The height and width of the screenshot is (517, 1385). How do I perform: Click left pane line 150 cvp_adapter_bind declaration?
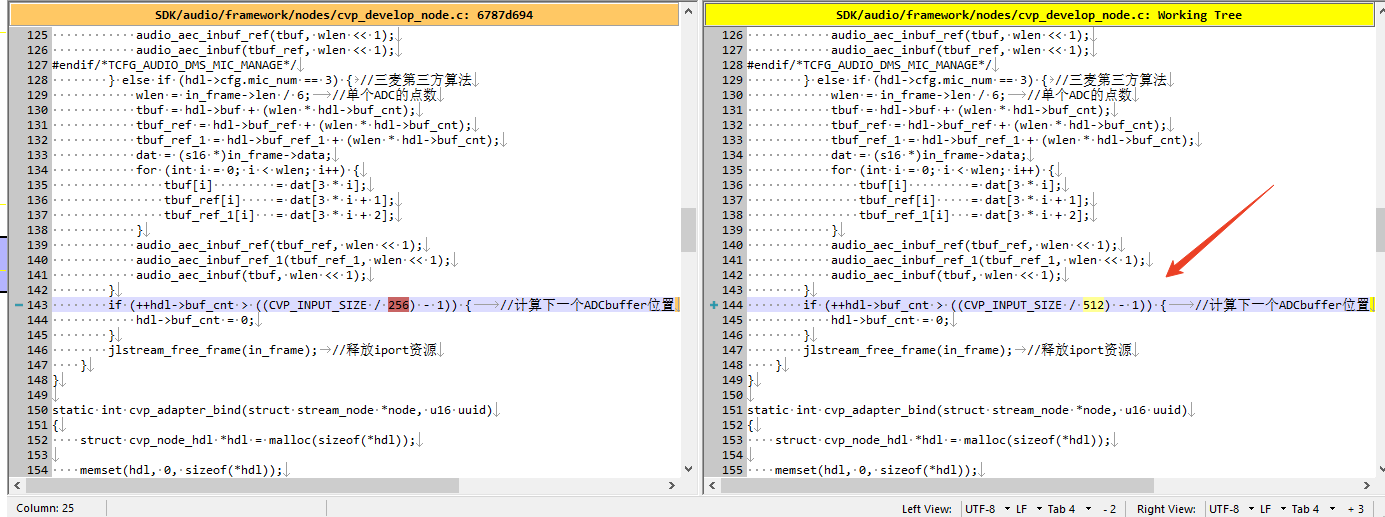pos(272,410)
